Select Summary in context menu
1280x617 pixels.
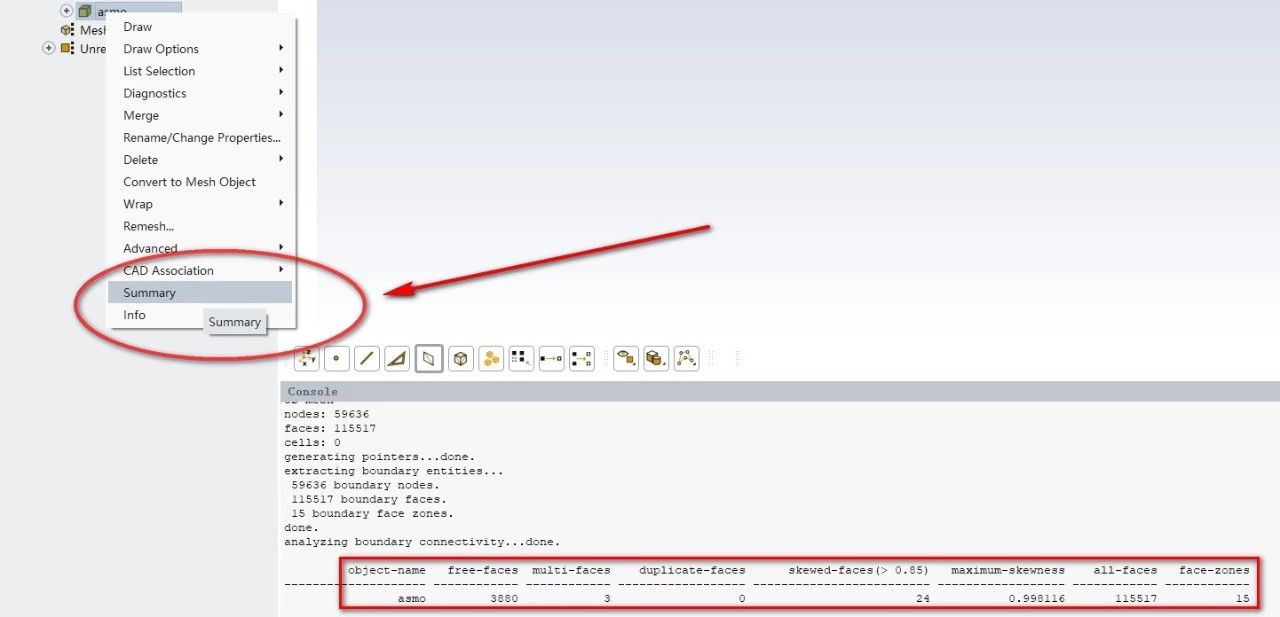(x=200, y=292)
